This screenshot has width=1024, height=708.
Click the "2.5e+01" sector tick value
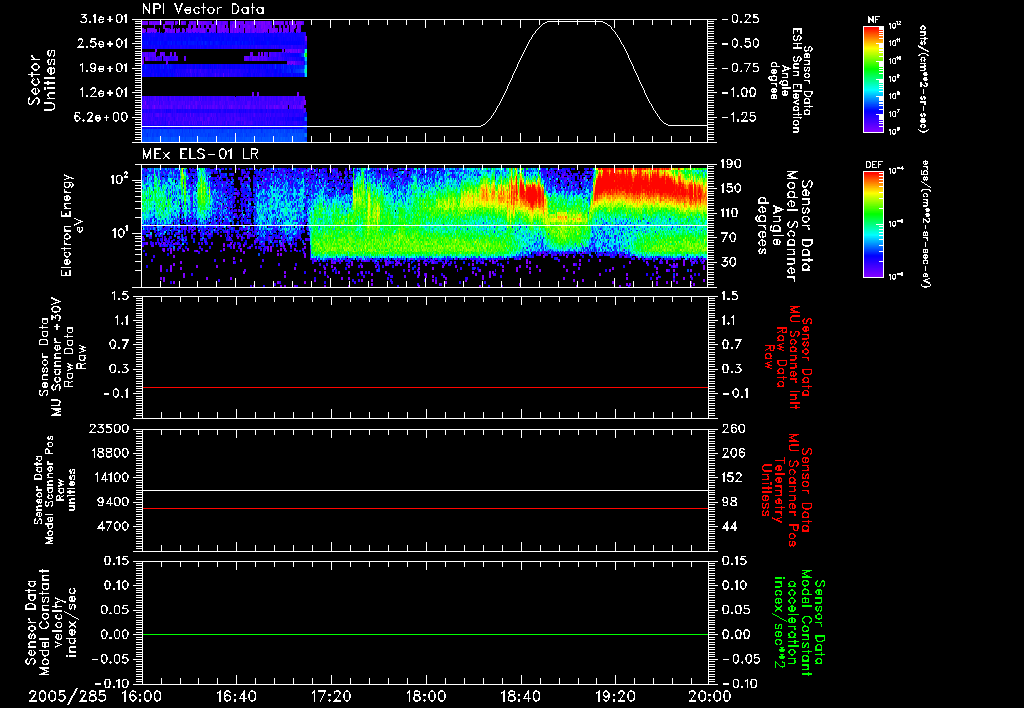(104, 43)
